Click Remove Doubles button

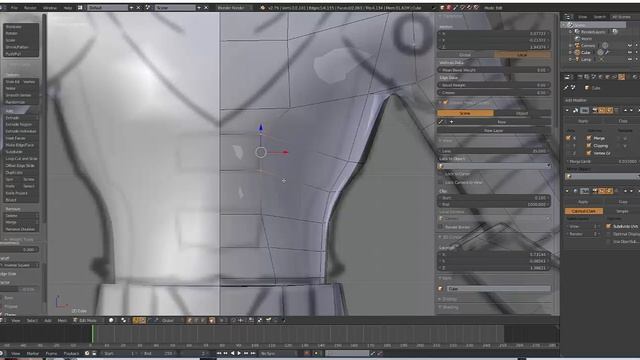[21, 229]
